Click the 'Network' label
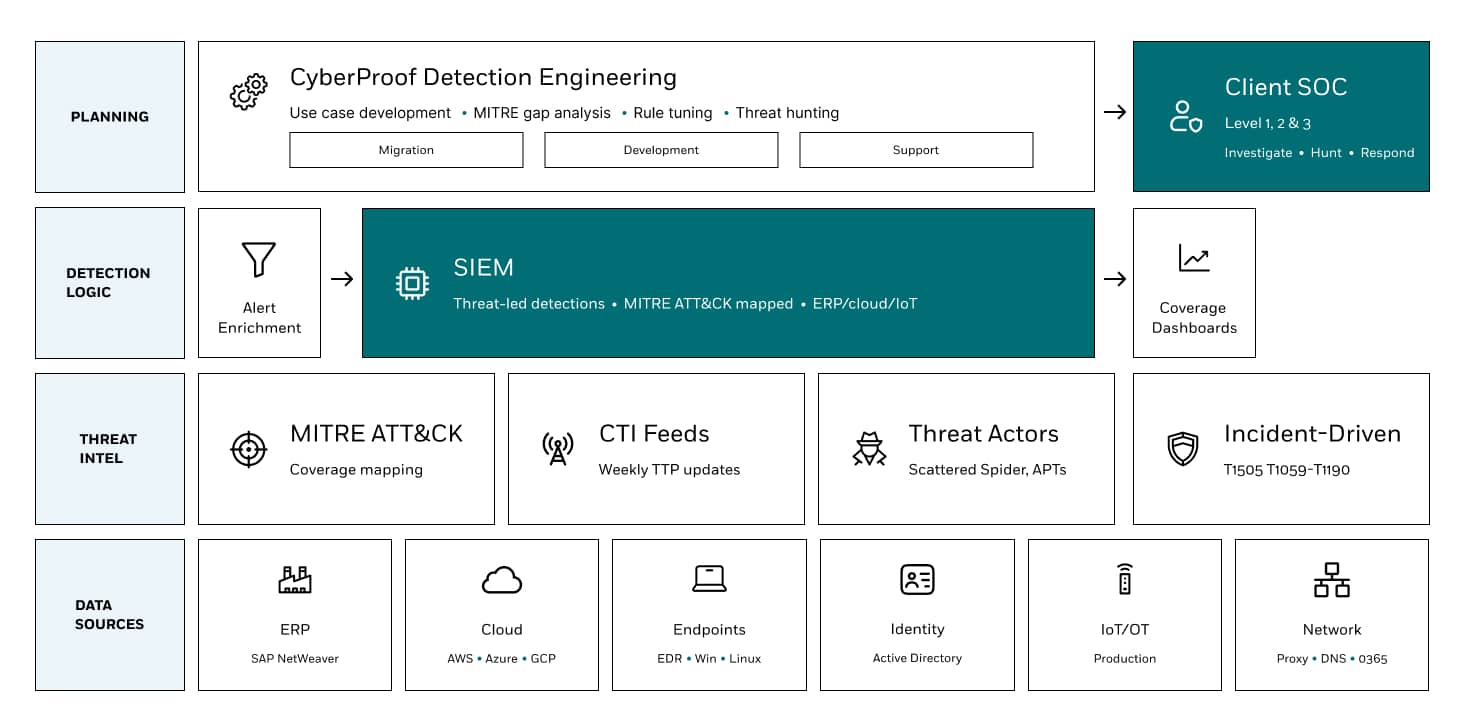The image size is (1459, 725). coord(1332,629)
